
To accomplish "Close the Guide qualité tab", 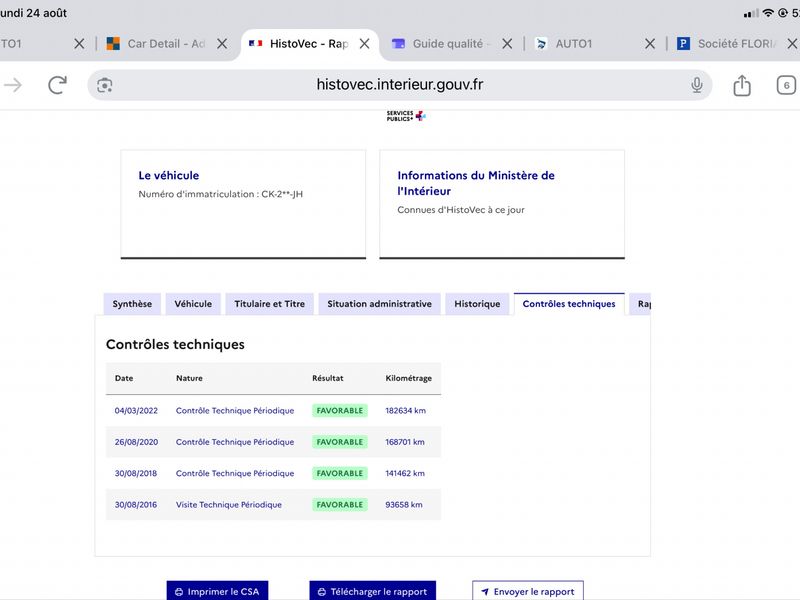I will [507, 44].
